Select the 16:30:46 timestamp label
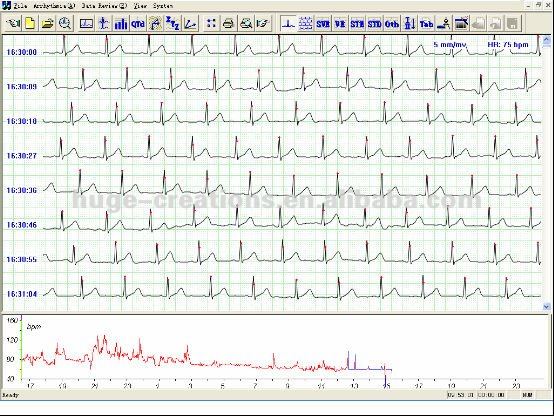 coord(22,225)
